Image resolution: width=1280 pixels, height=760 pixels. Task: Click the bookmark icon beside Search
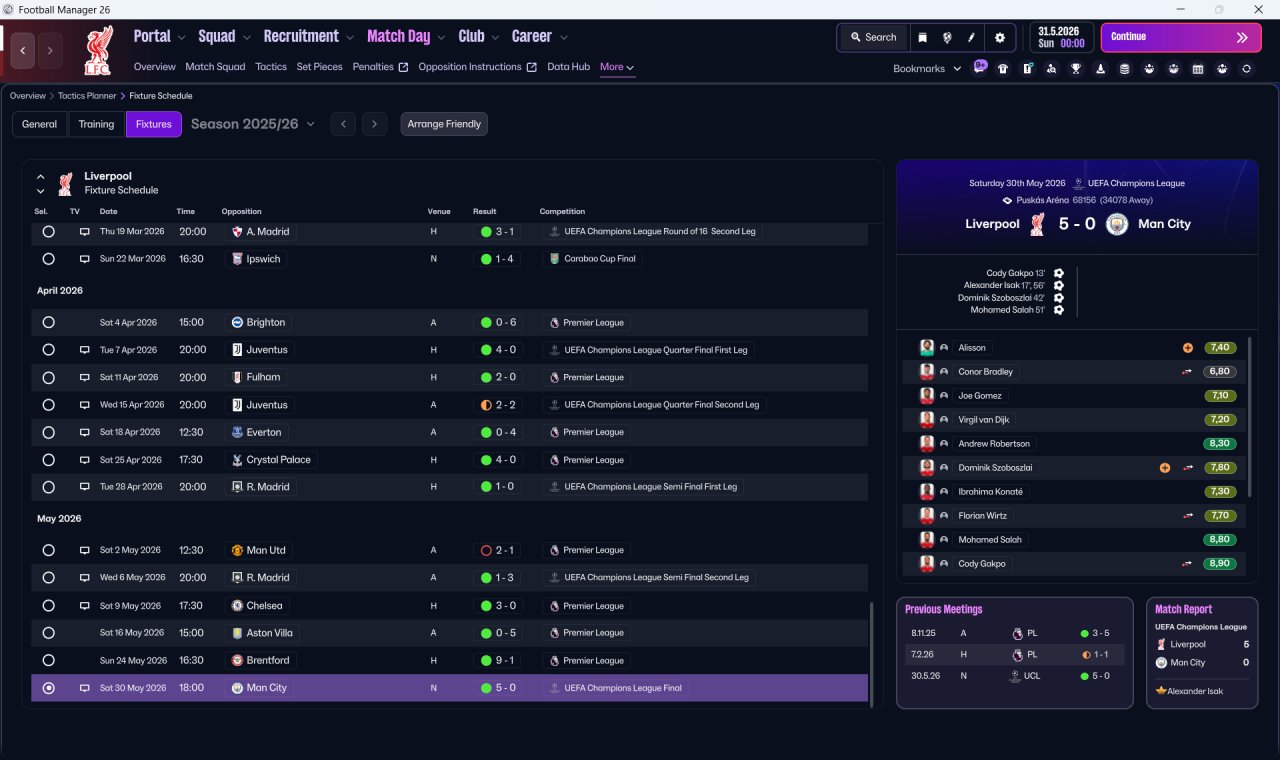coord(923,37)
